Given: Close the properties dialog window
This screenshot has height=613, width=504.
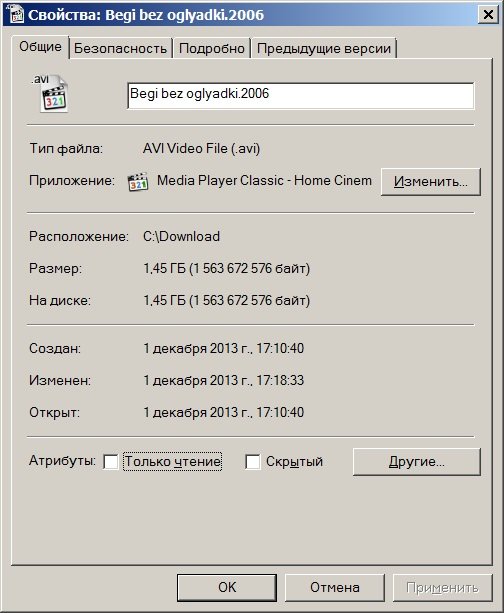Looking at the screenshot, I should 488,14.
